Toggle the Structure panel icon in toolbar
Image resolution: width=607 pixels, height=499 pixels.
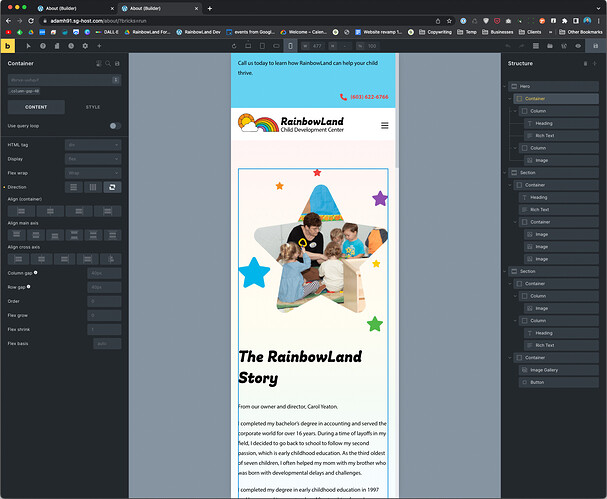tap(536, 46)
